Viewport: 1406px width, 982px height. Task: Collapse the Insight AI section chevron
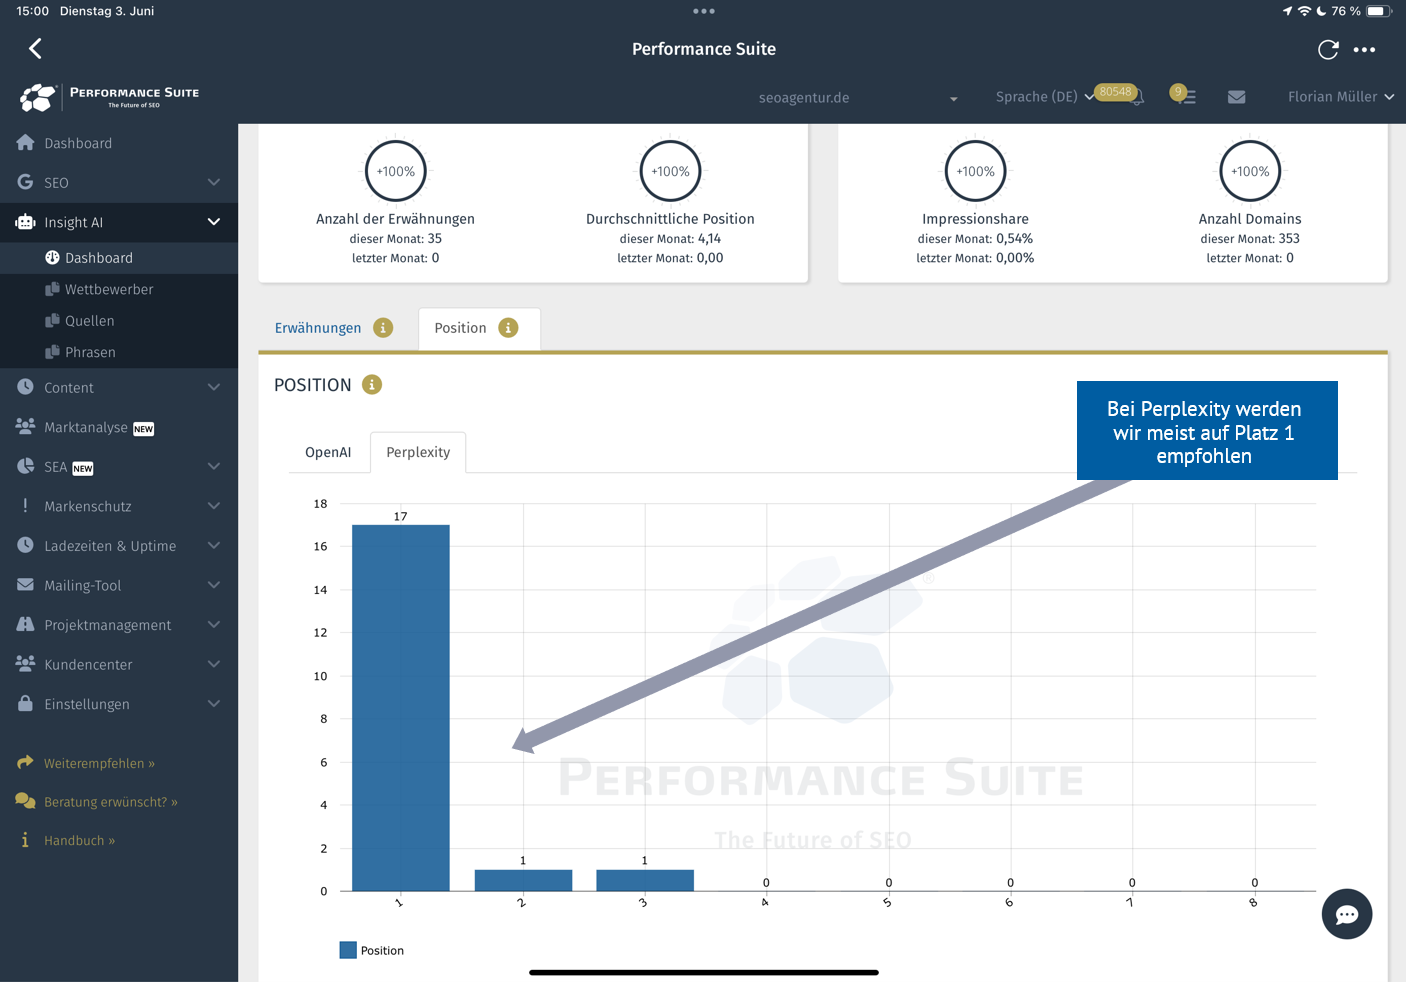tap(213, 222)
